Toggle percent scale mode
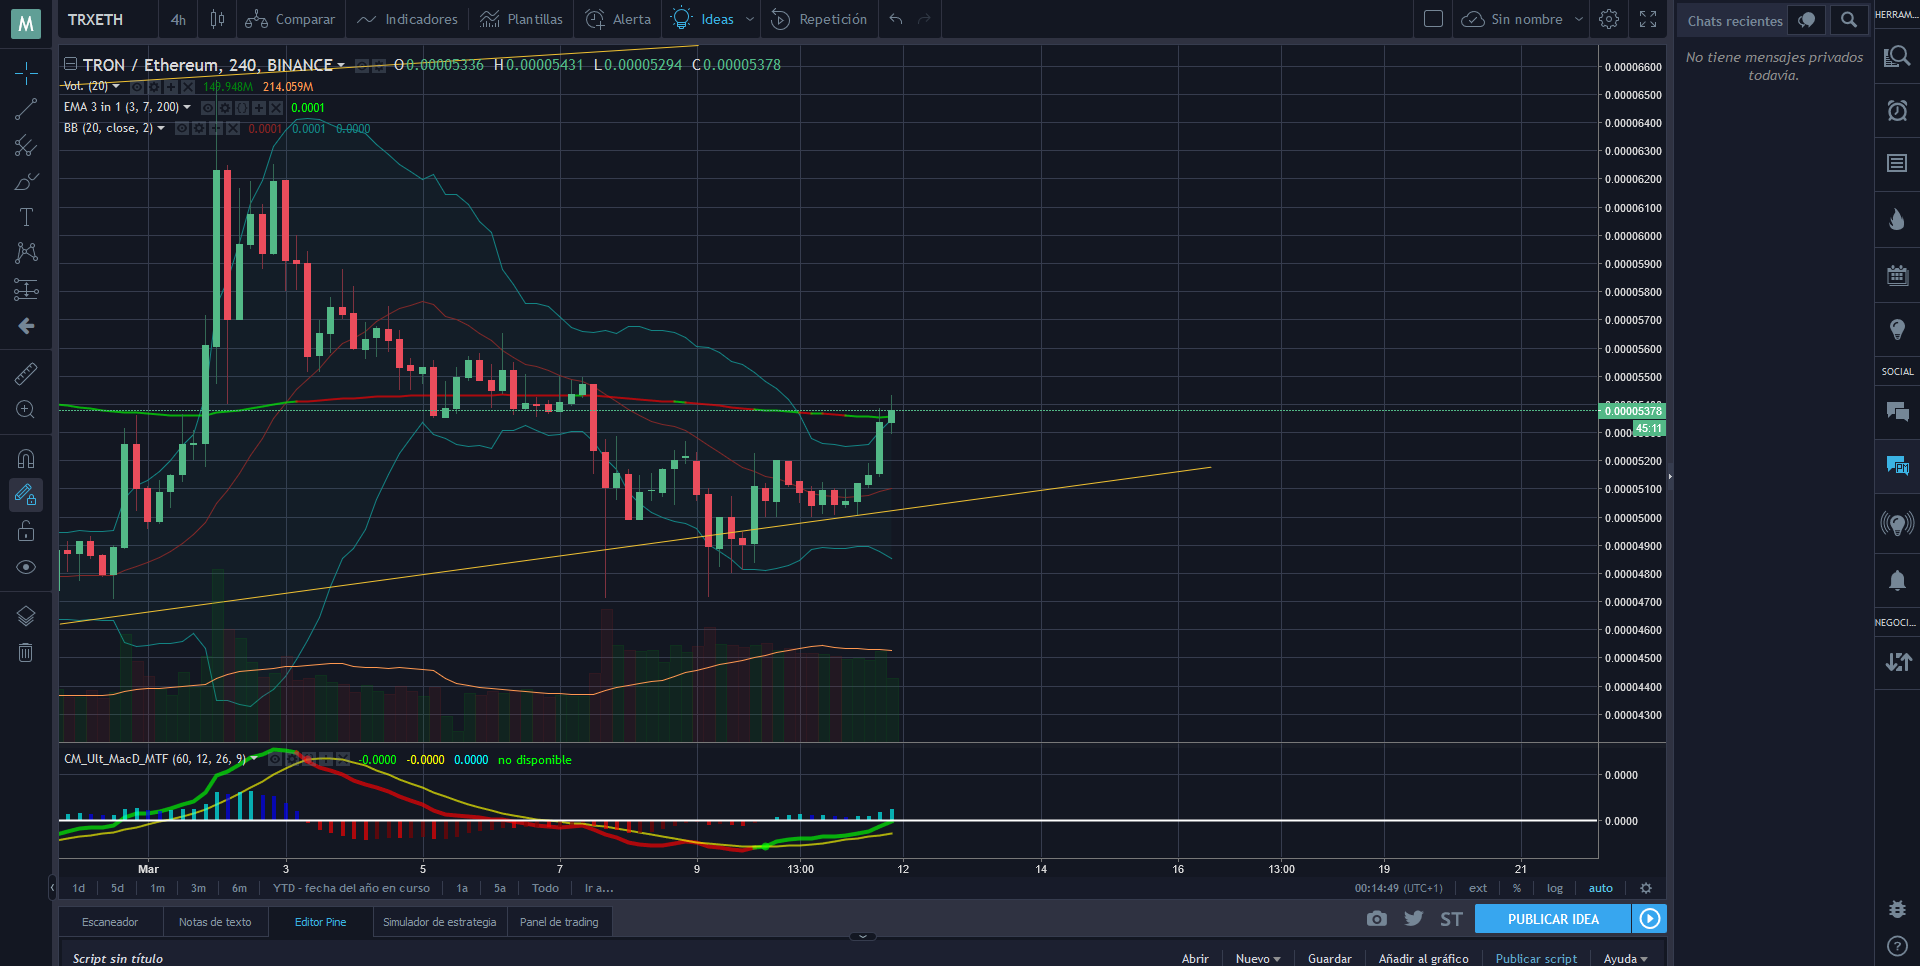1920x968 pixels. point(1517,888)
